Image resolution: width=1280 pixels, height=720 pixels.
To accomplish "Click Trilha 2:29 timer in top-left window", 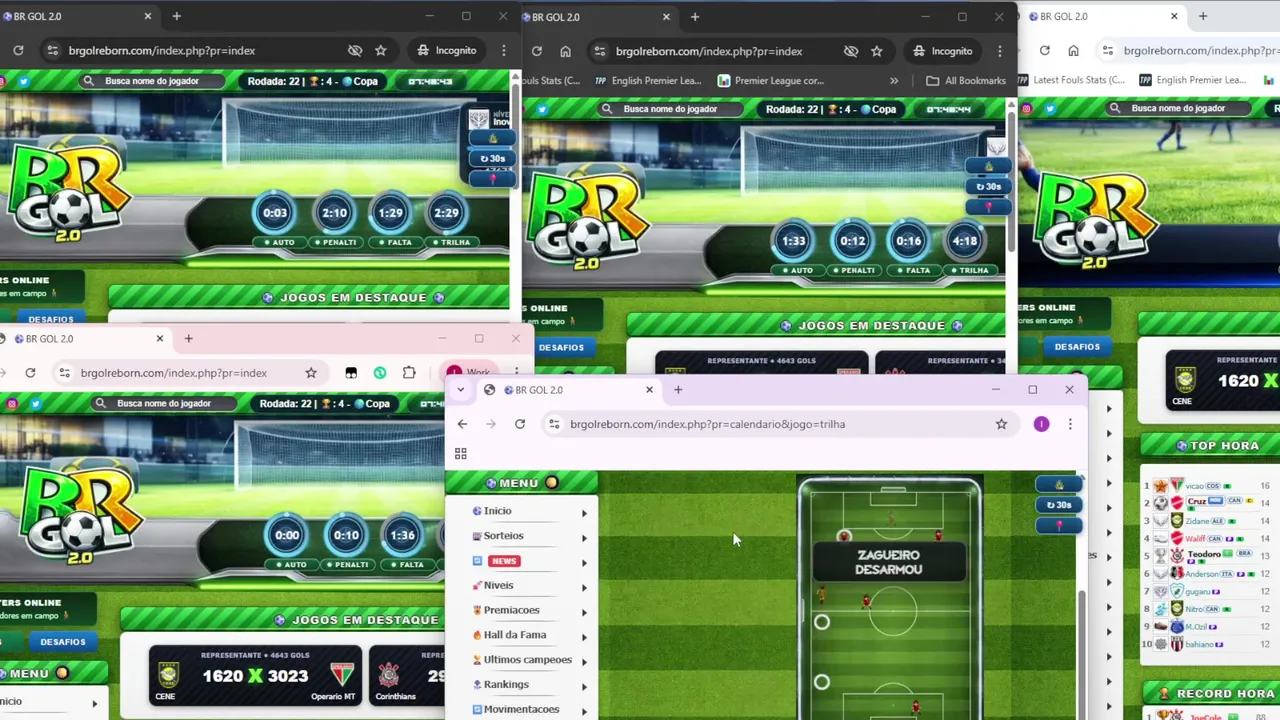I will [446, 213].
